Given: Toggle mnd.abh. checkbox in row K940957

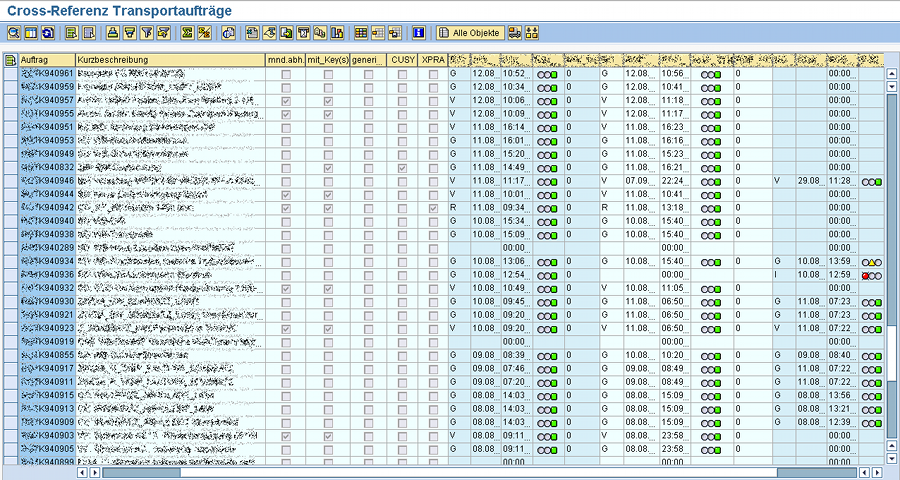Looking at the screenshot, I should click(286, 101).
